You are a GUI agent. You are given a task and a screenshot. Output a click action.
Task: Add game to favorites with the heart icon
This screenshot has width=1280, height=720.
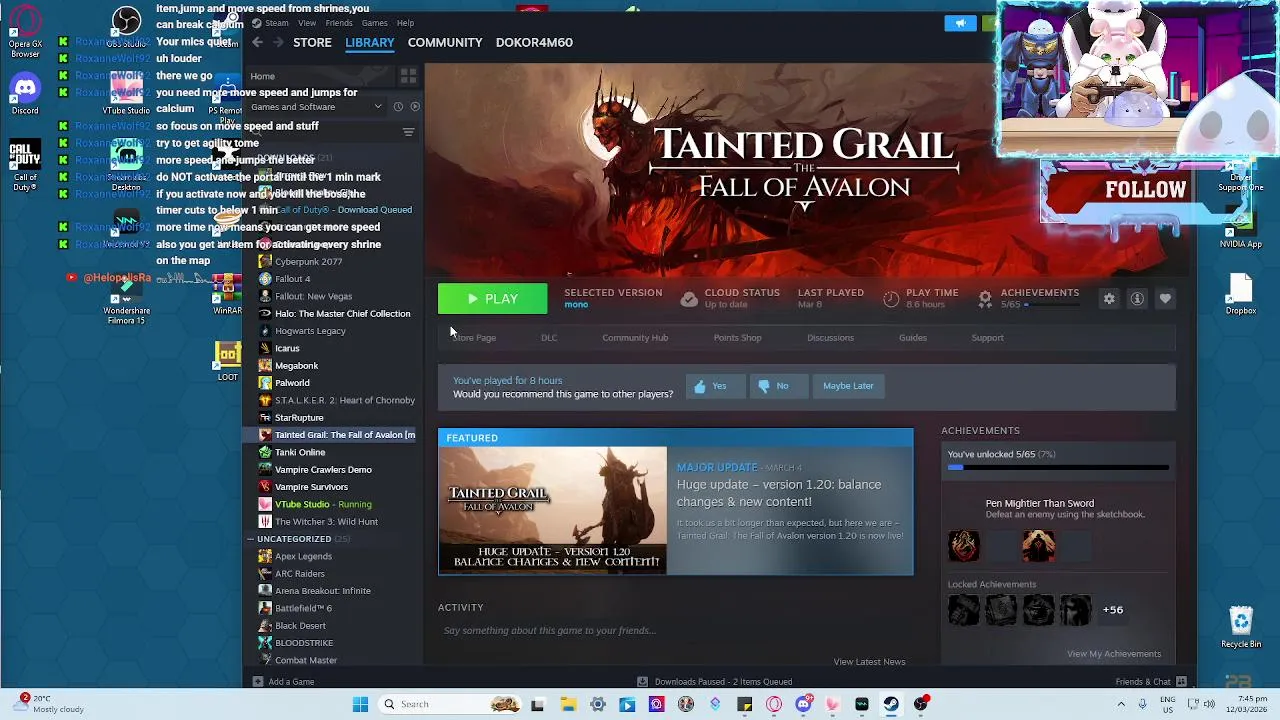1165,299
